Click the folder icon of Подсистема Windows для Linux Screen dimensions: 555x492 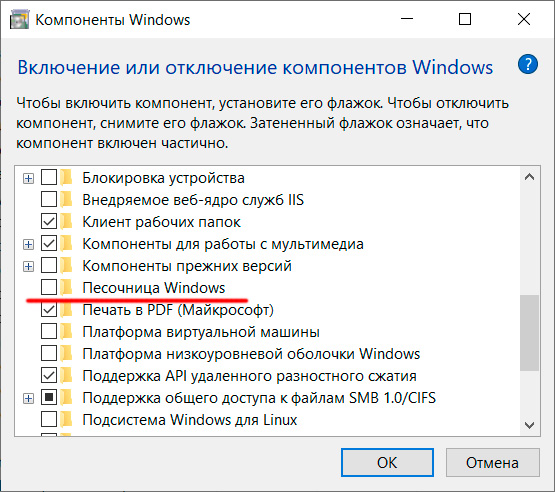pos(66,419)
